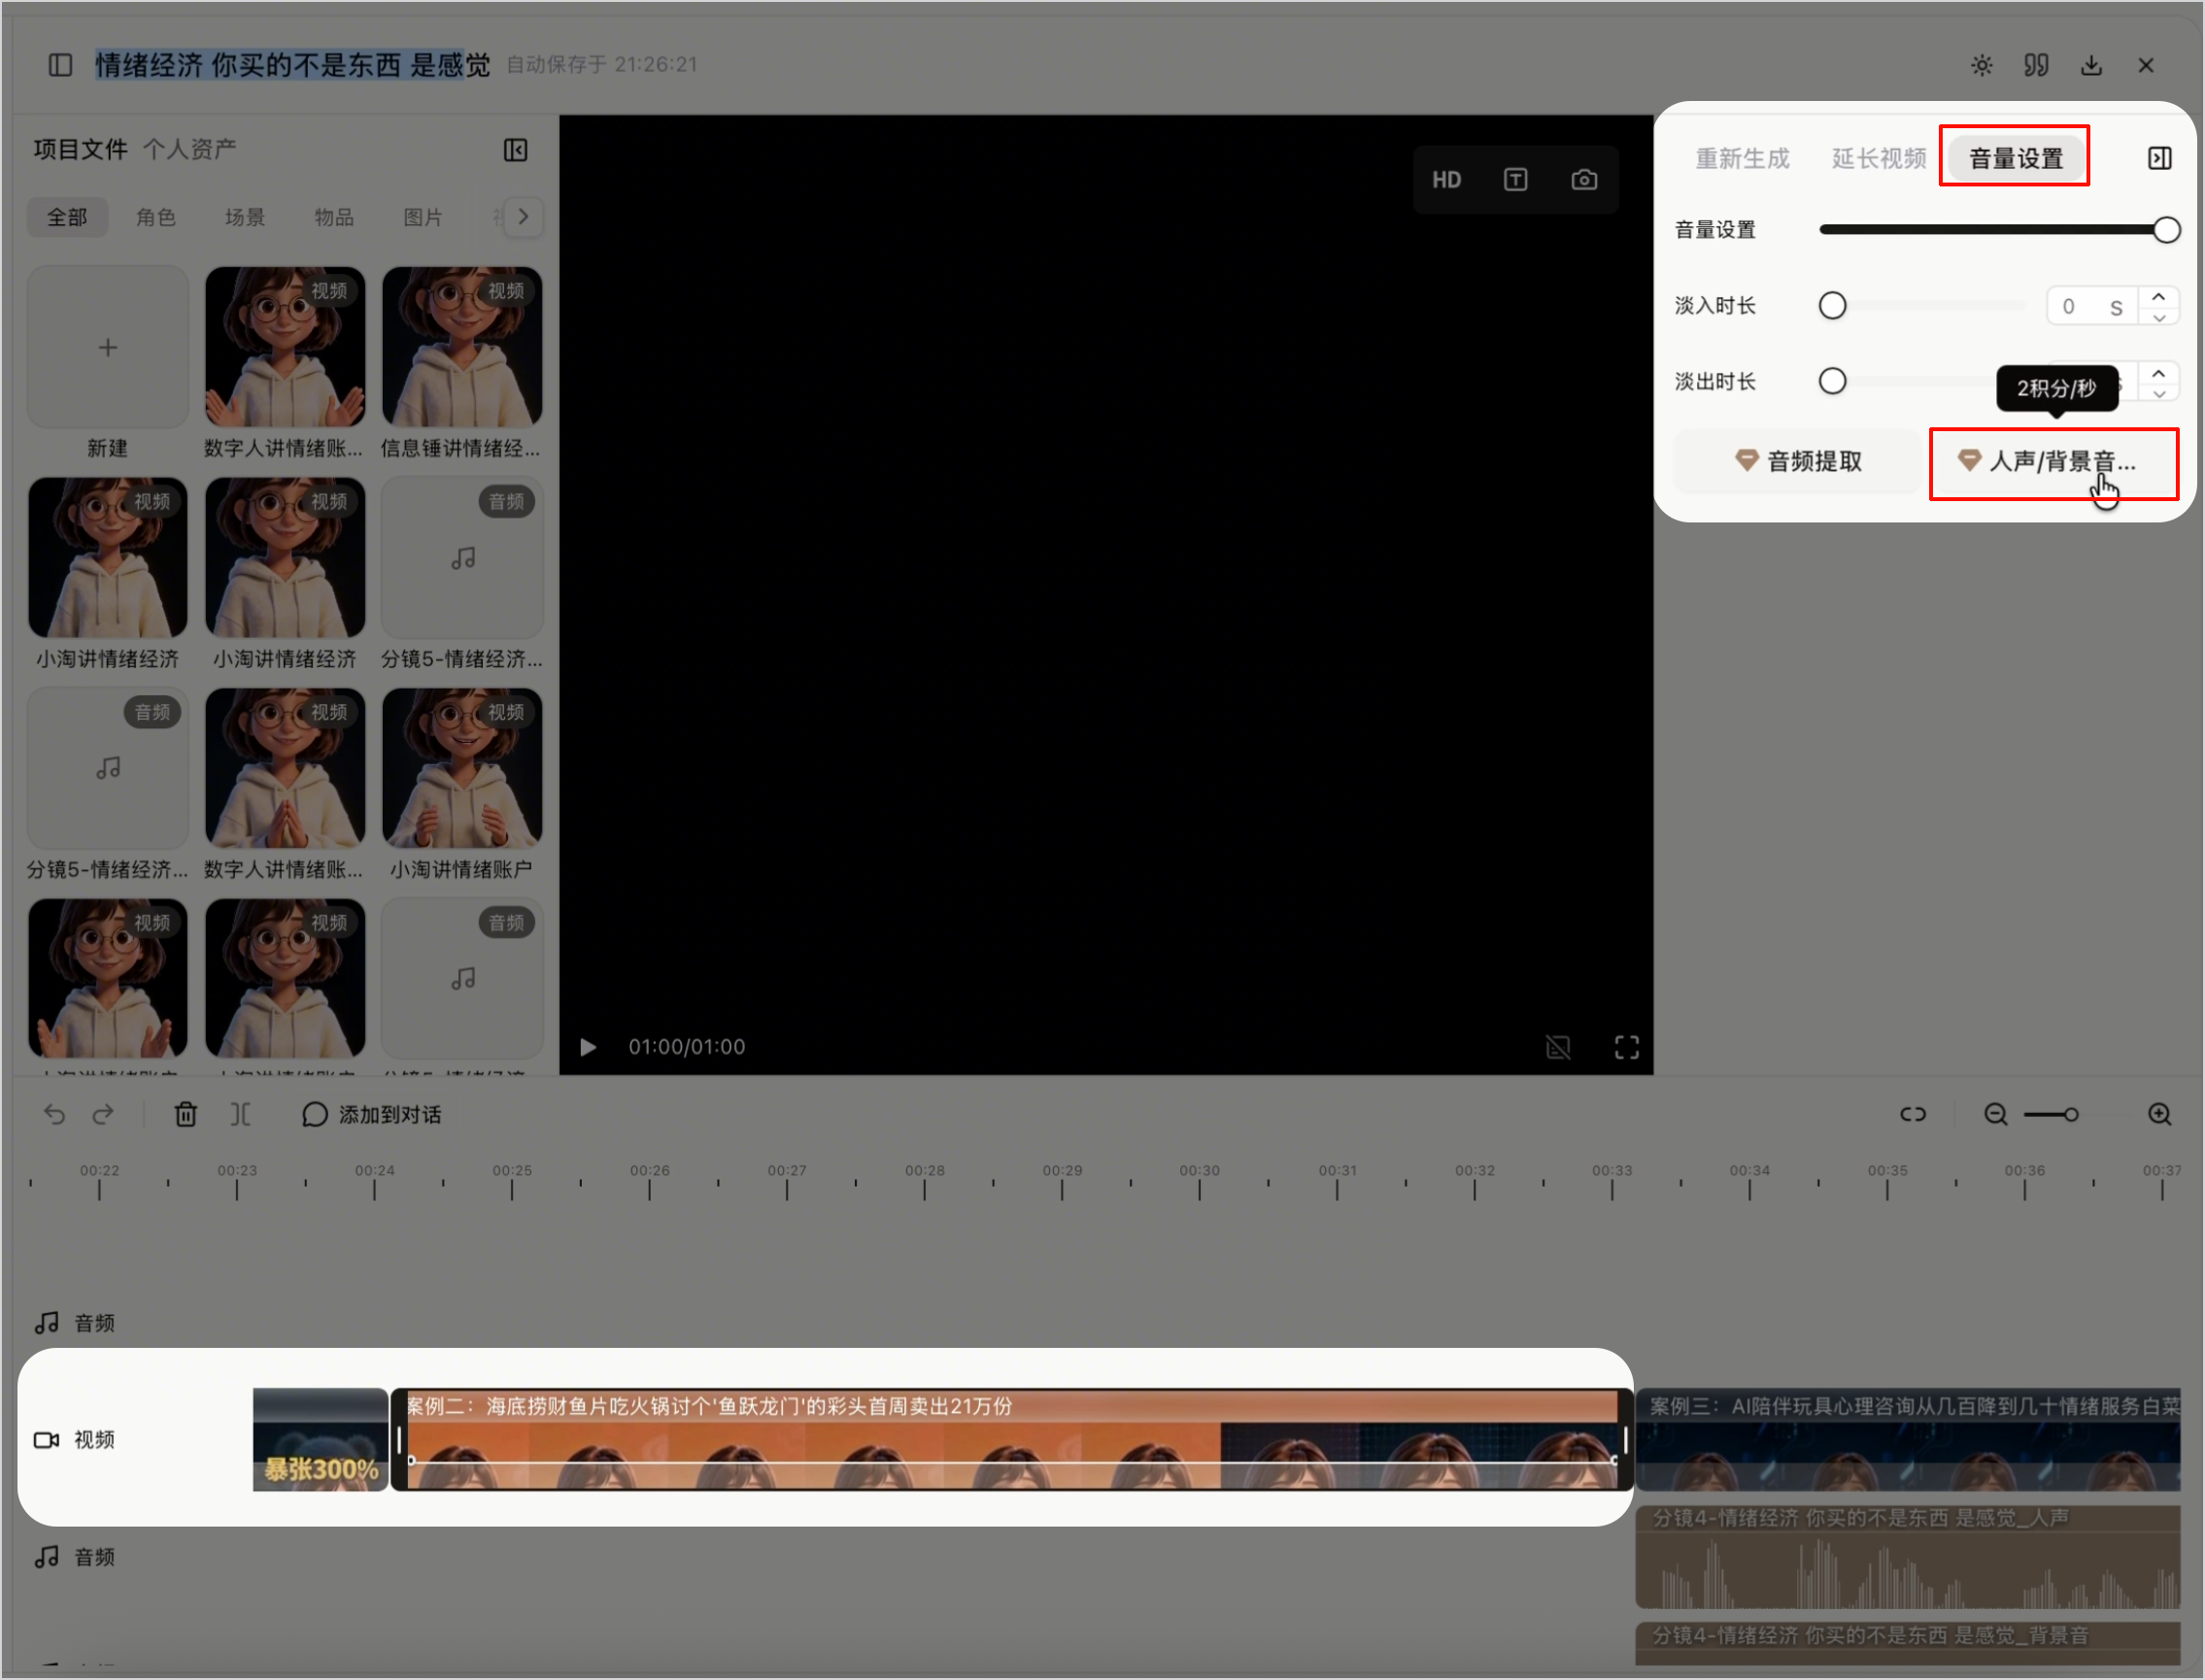
Task: Decrease 淡出时长 with down arrow
Action: pyautogui.click(x=2158, y=393)
